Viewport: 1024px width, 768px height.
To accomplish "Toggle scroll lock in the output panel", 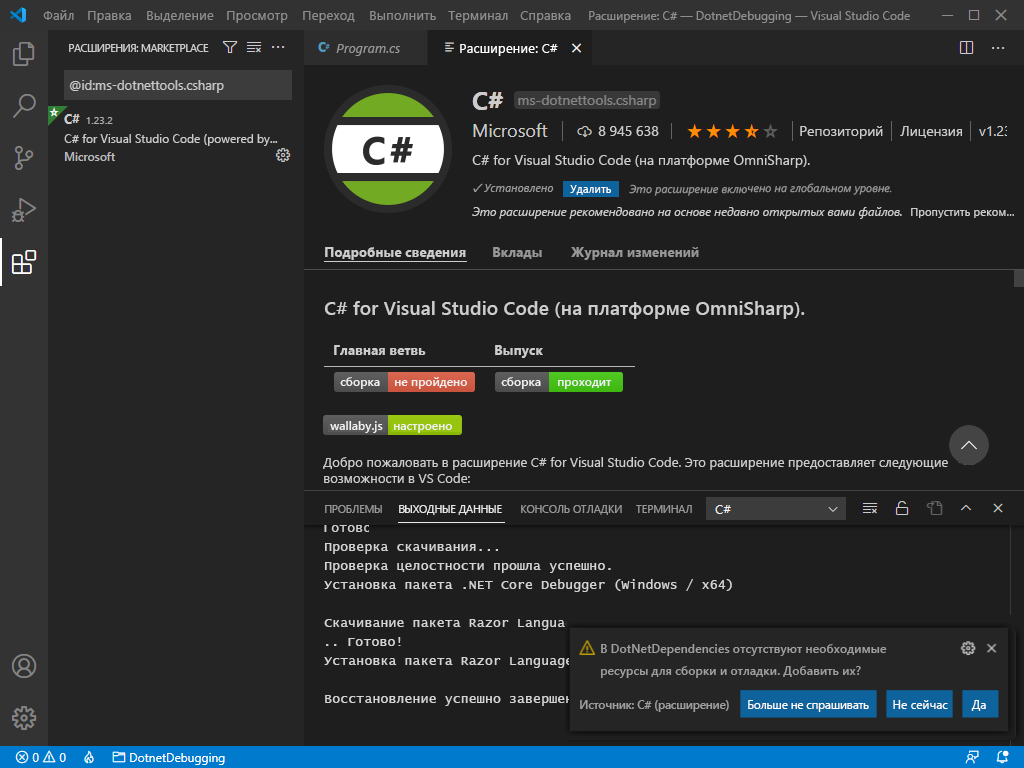I will click(901, 508).
